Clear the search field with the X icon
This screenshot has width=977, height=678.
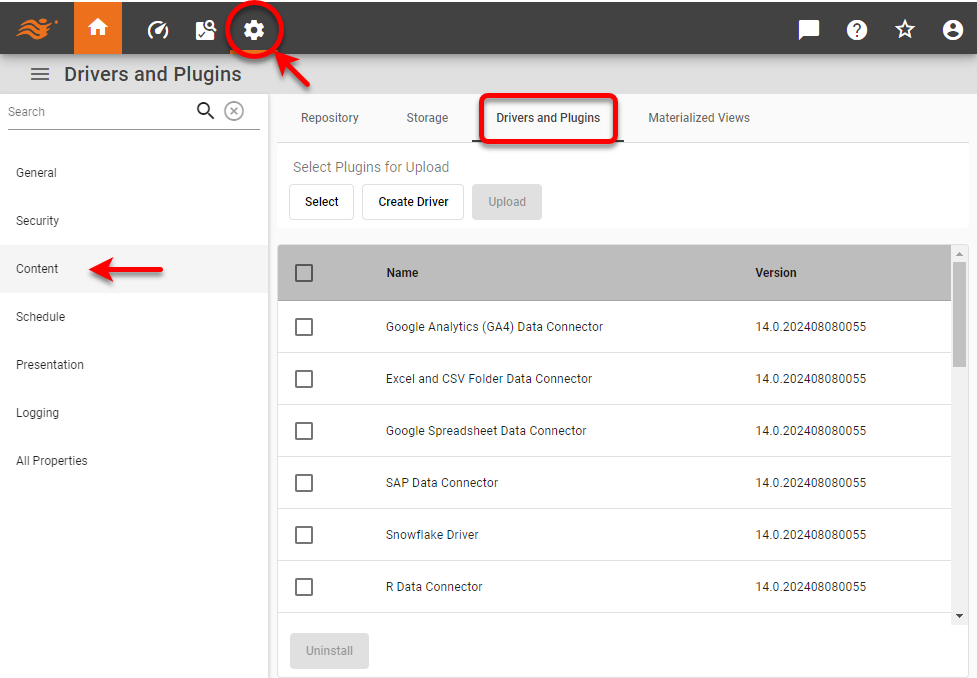point(233,111)
